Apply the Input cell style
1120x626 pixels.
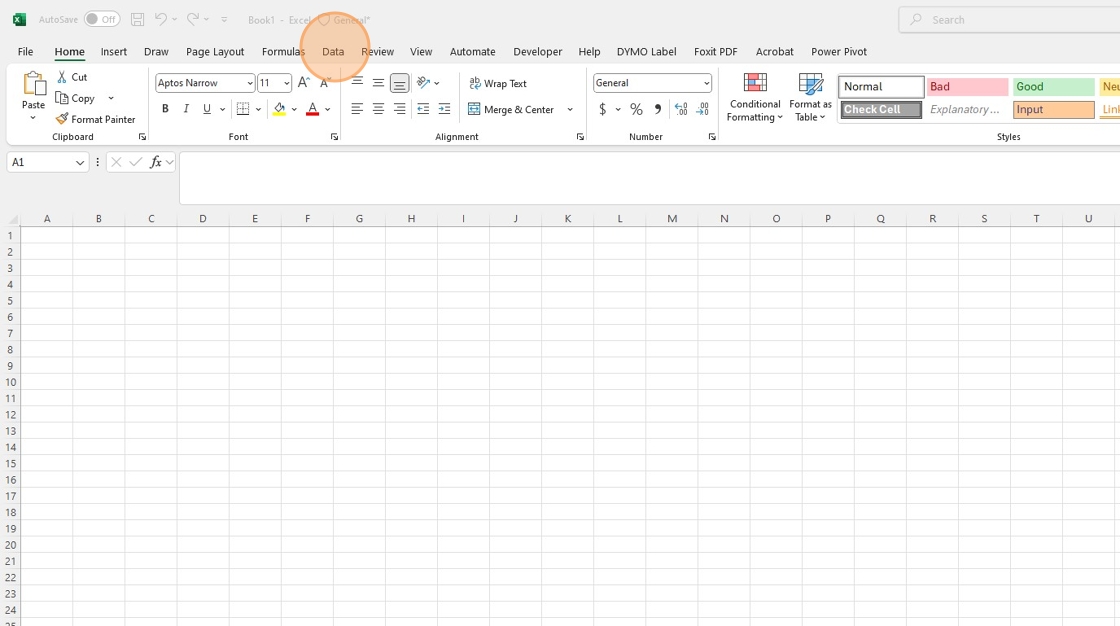pos(1054,109)
